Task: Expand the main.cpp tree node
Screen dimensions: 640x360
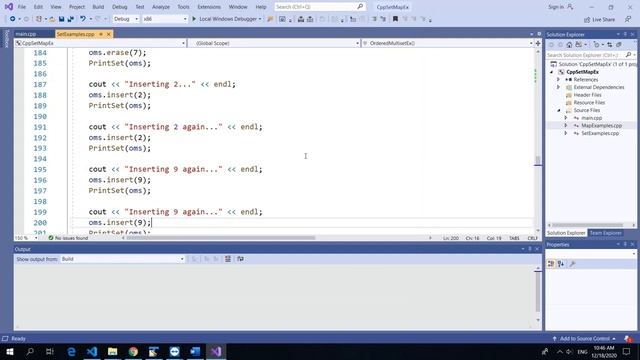Action: [566, 118]
